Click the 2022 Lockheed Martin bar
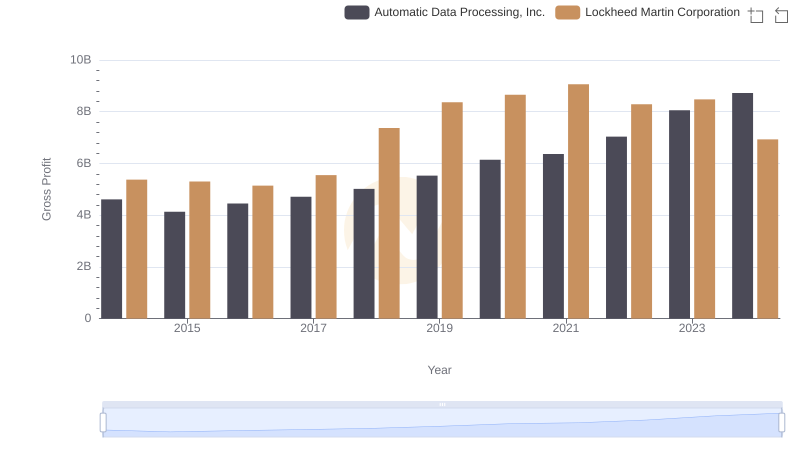 [x=641, y=212]
